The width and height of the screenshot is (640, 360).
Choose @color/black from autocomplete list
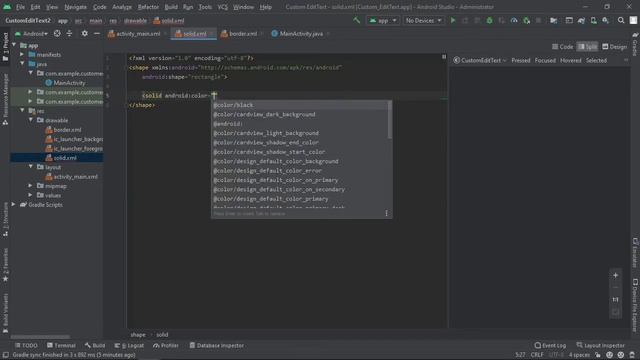point(299,105)
